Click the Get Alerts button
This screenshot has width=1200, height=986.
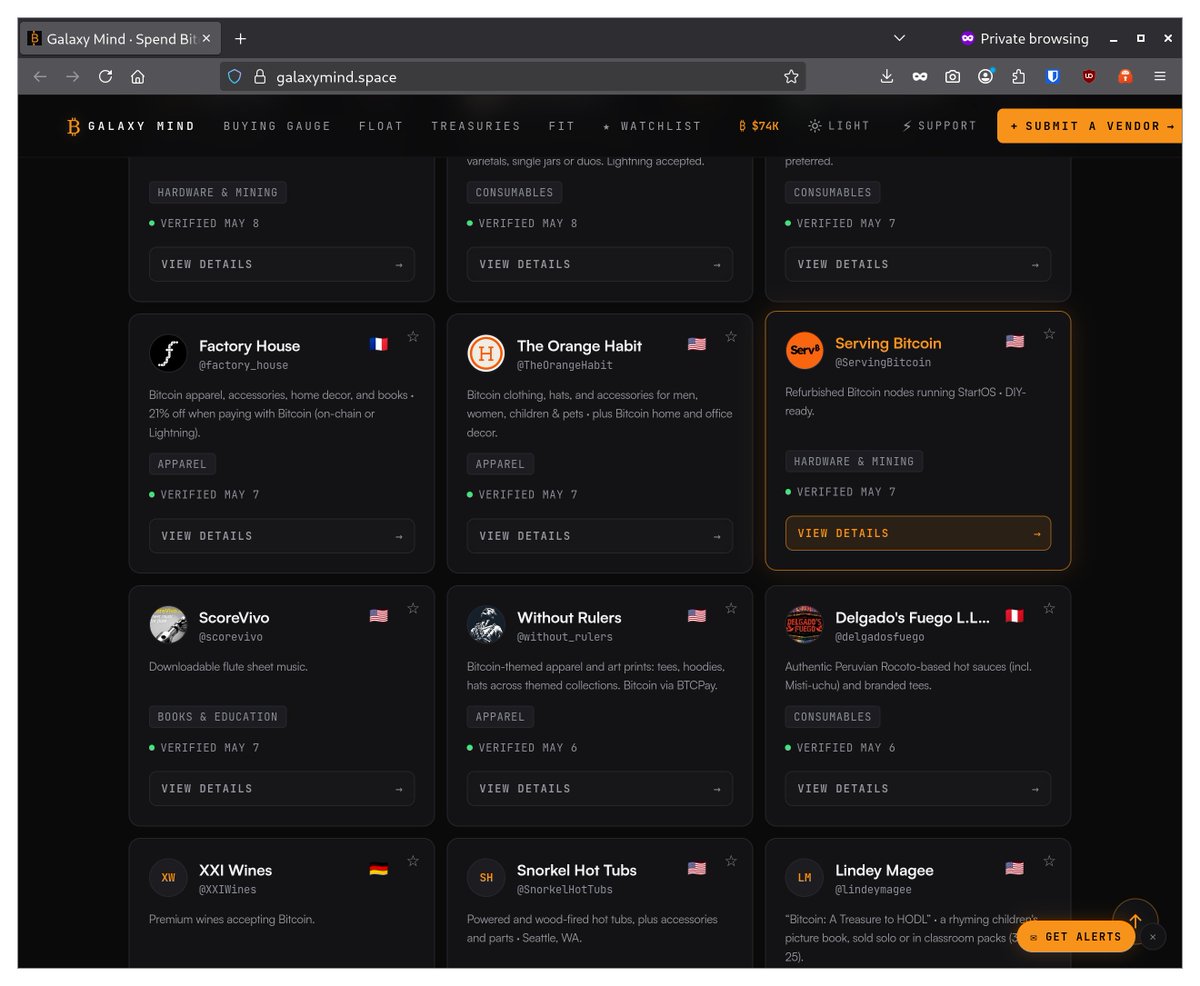coord(1076,937)
